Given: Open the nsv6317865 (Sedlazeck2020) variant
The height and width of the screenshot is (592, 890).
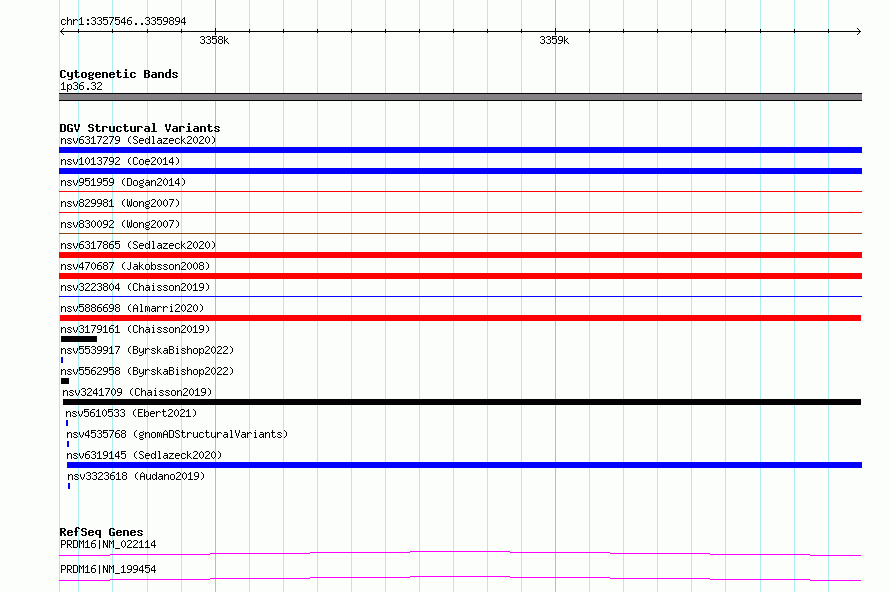Looking at the screenshot, I should point(138,245).
